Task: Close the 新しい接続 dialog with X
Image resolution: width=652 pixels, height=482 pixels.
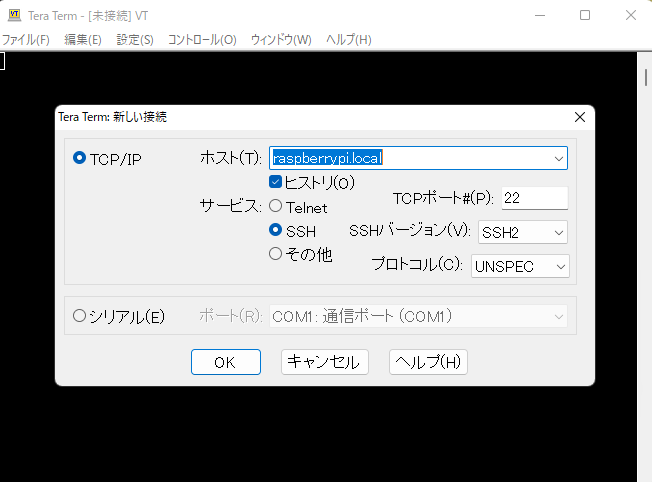Action: (x=580, y=117)
